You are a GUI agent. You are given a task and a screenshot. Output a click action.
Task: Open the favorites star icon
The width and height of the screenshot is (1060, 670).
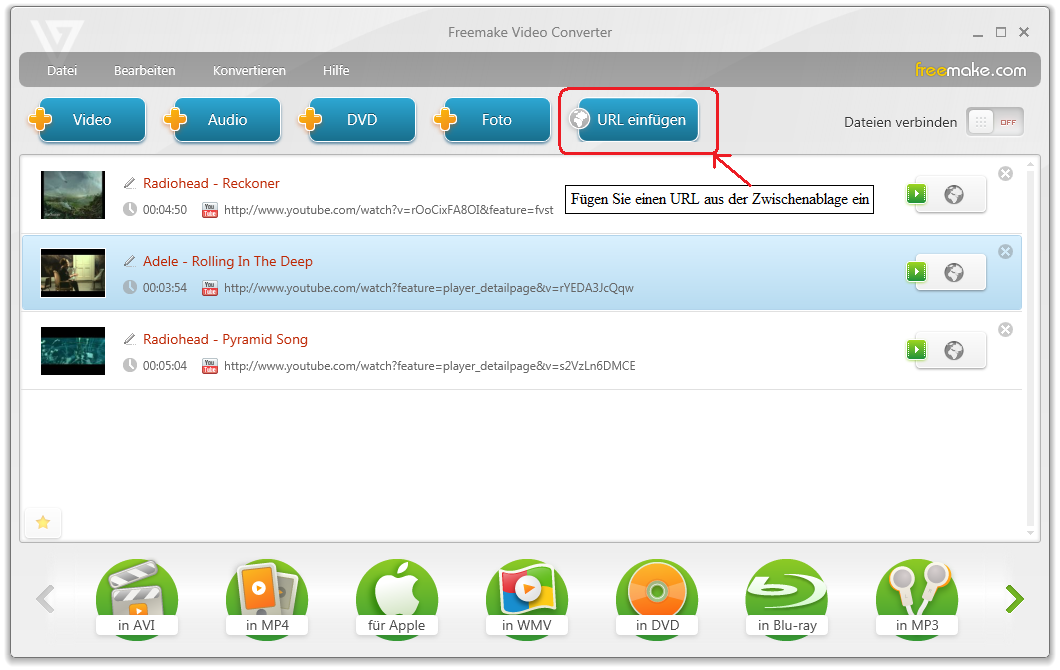coord(42,523)
